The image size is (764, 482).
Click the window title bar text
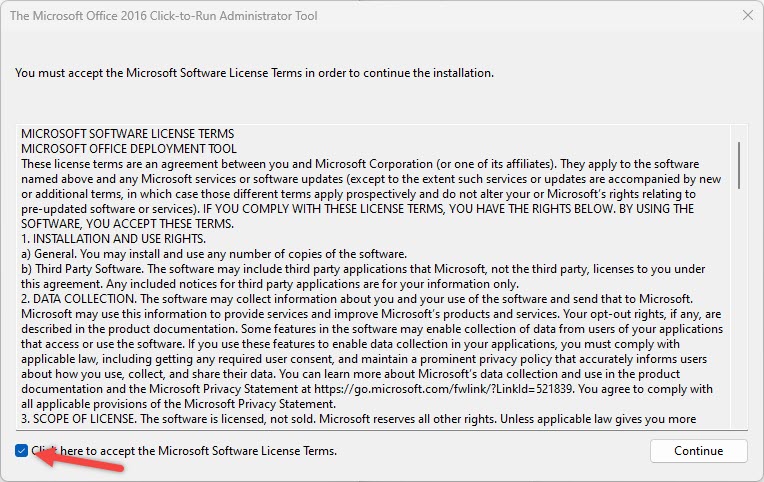178,15
